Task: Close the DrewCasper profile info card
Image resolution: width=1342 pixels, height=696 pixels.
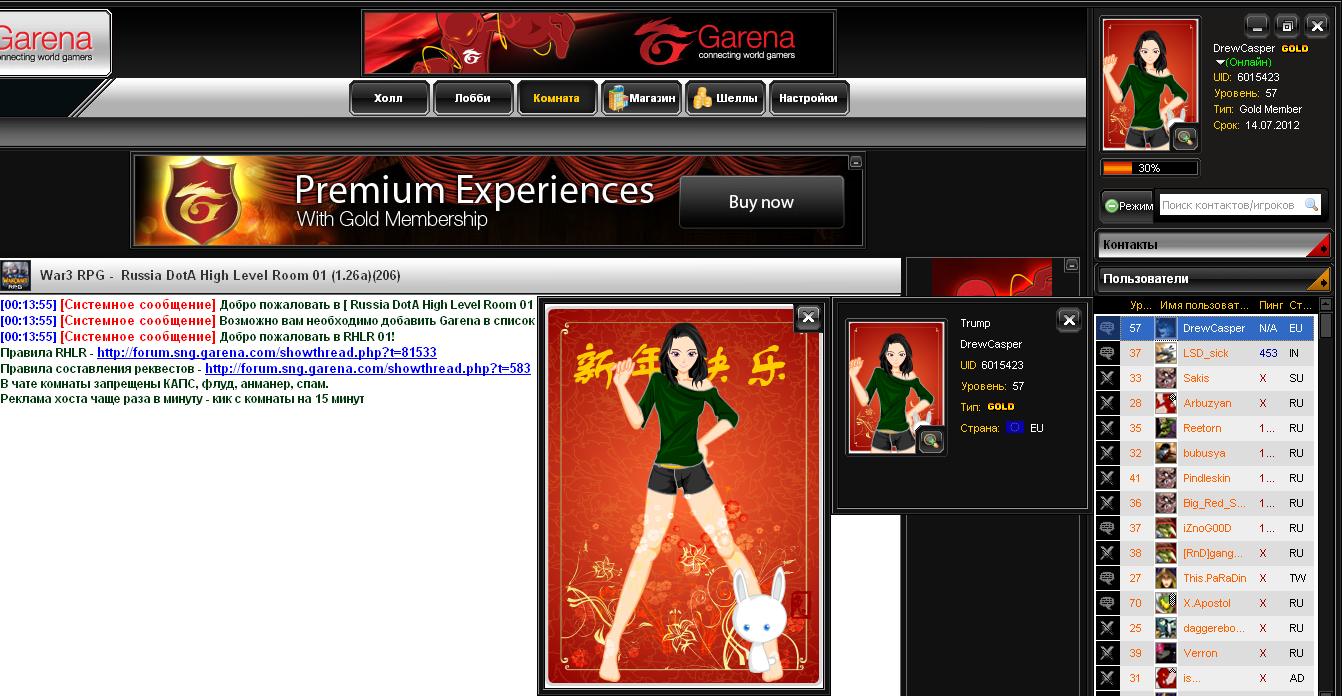Action: (x=1069, y=320)
